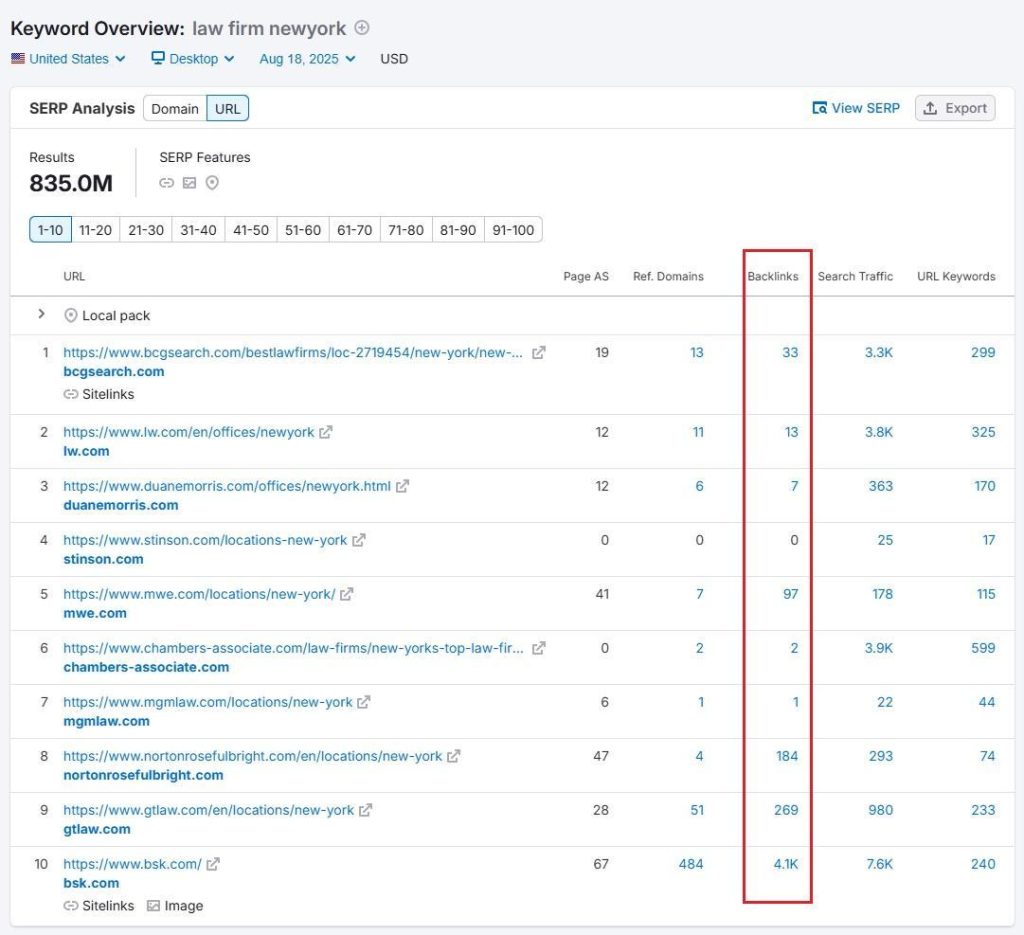The image size is (1024, 935).
Task: Click the Image icon on the bsk.com row
Action: click(x=153, y=906)
